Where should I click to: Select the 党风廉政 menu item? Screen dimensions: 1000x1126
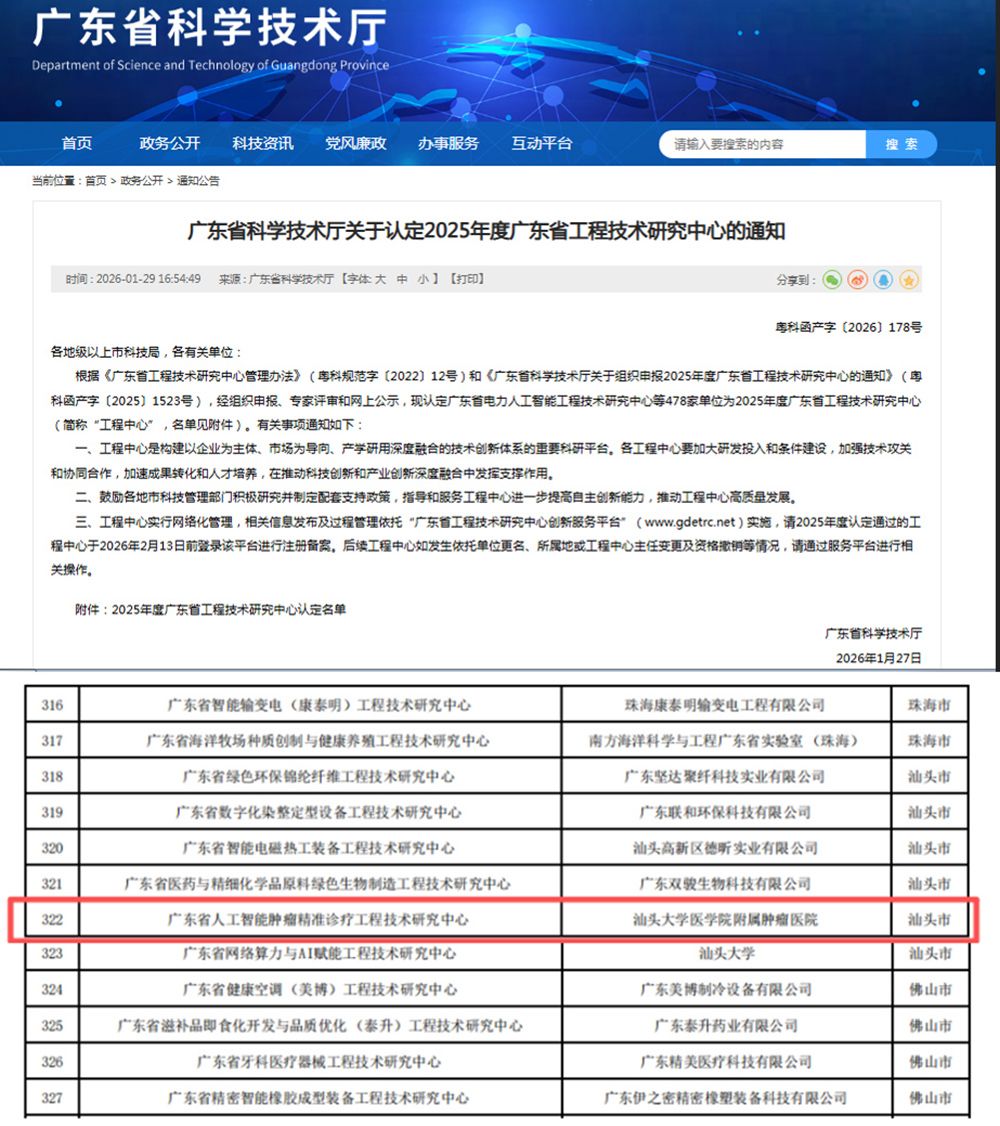click(355, 144)
